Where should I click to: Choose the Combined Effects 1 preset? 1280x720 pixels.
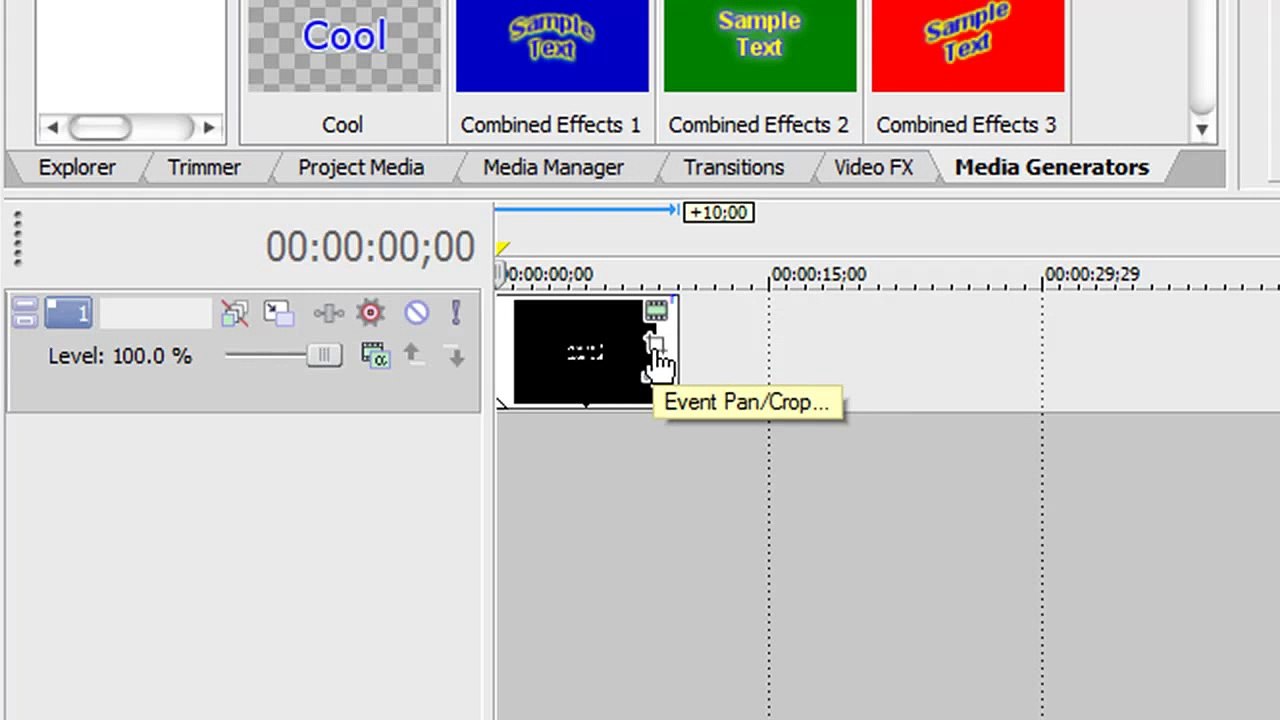pos(552,46)
